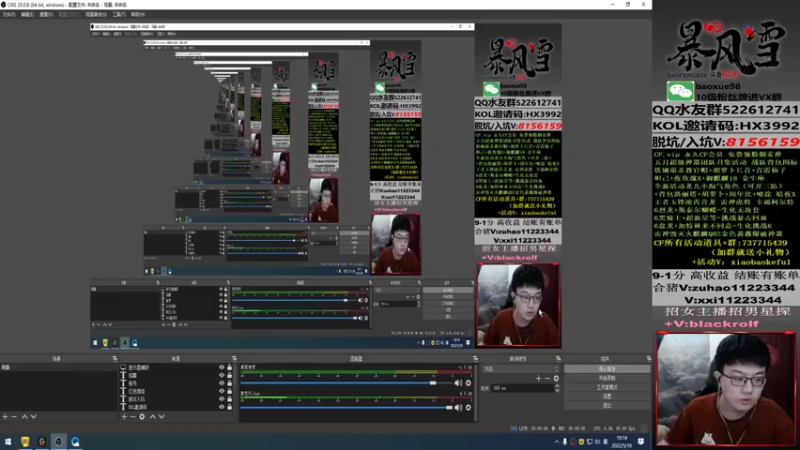Screen dimensions: 800x450
Task: Open the scene transition type dropdown
Action: (520, 368)
